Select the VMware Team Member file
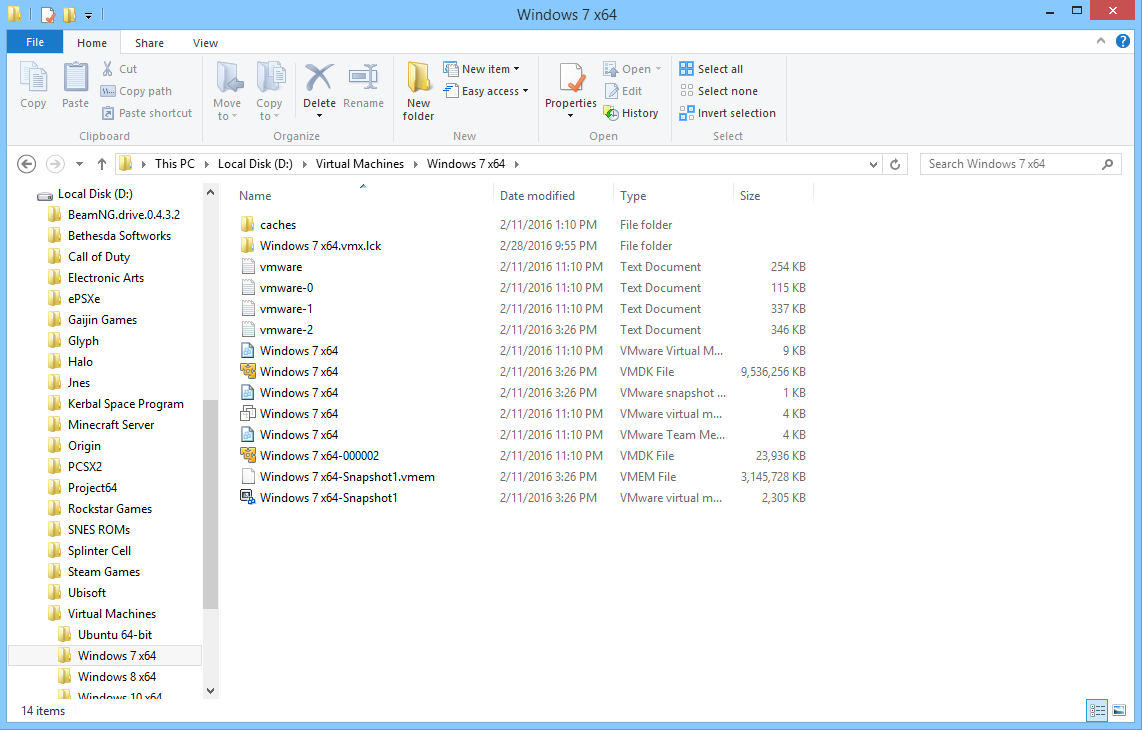Screen dimensions: 1142x730 coord(522,434)
